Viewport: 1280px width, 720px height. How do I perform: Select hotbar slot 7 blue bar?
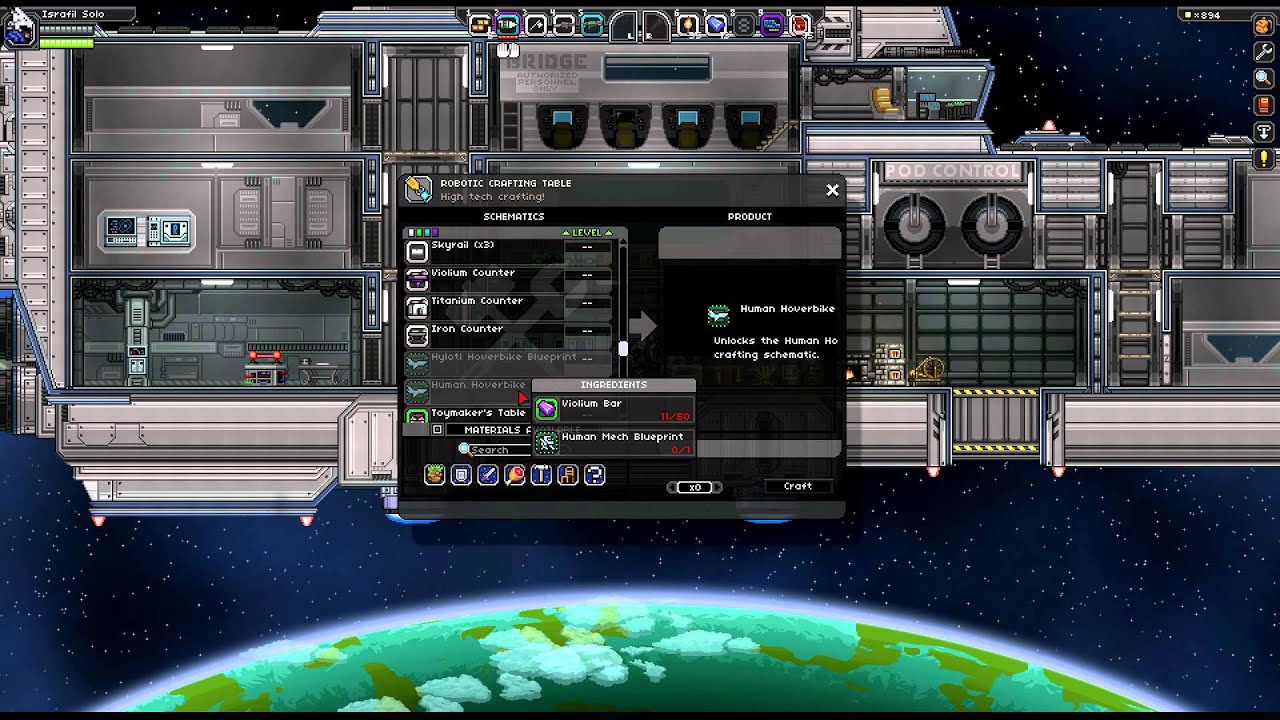tap(716, 25)
